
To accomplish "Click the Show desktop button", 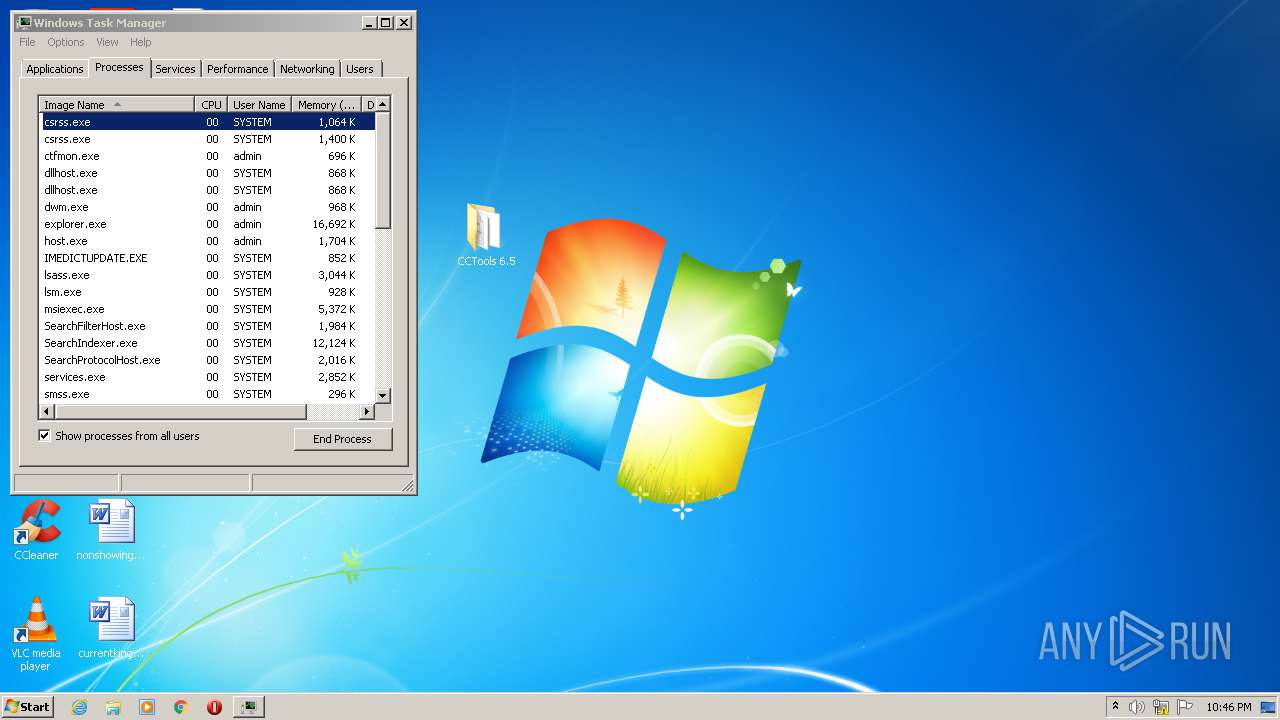I will click(1268, 707).
